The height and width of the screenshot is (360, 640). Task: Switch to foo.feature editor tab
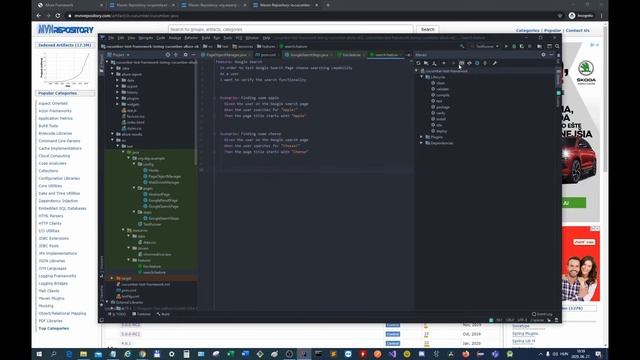click(351, 55)
